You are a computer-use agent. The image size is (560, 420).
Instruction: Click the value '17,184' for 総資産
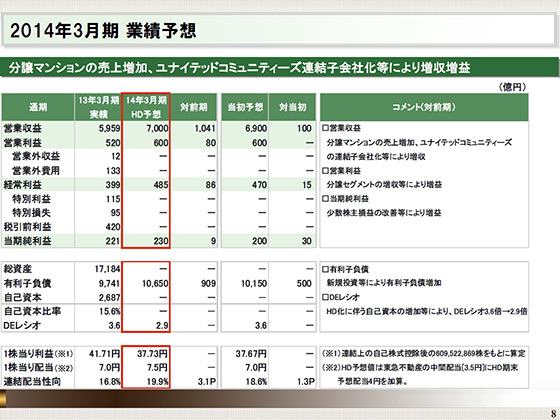(x=107, y=269)
